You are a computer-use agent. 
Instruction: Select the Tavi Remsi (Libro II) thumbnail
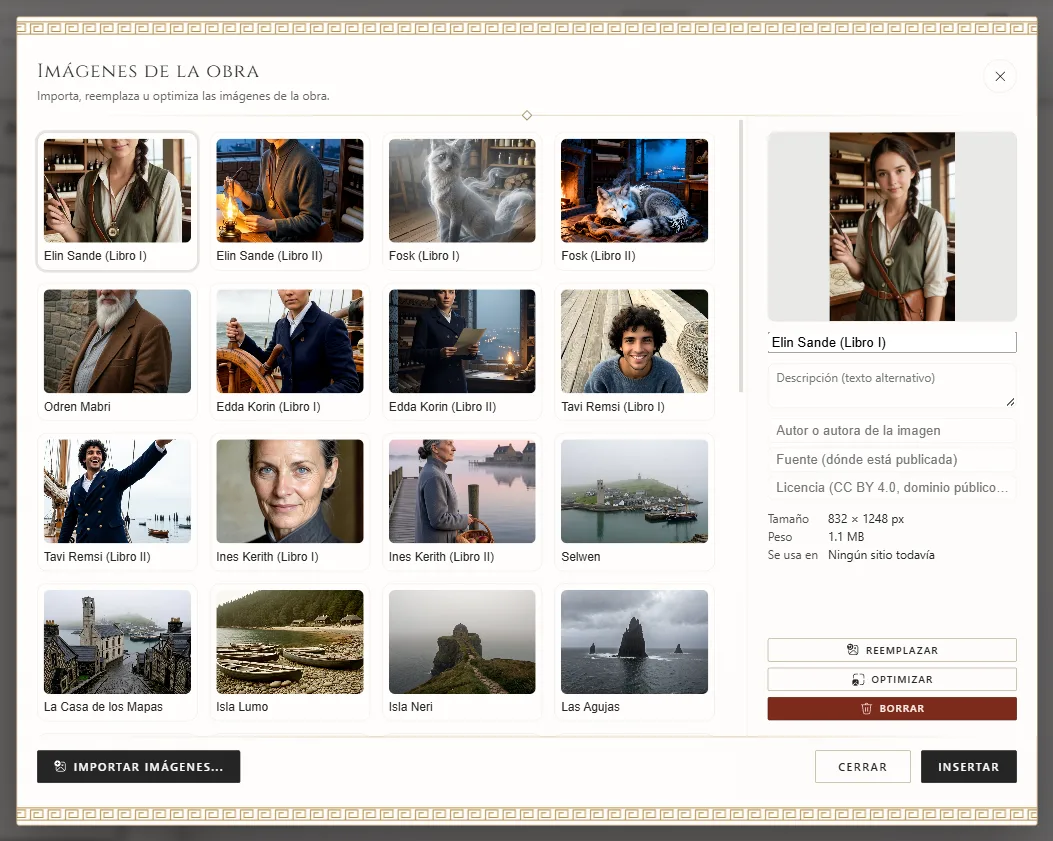tap(118, 502)
